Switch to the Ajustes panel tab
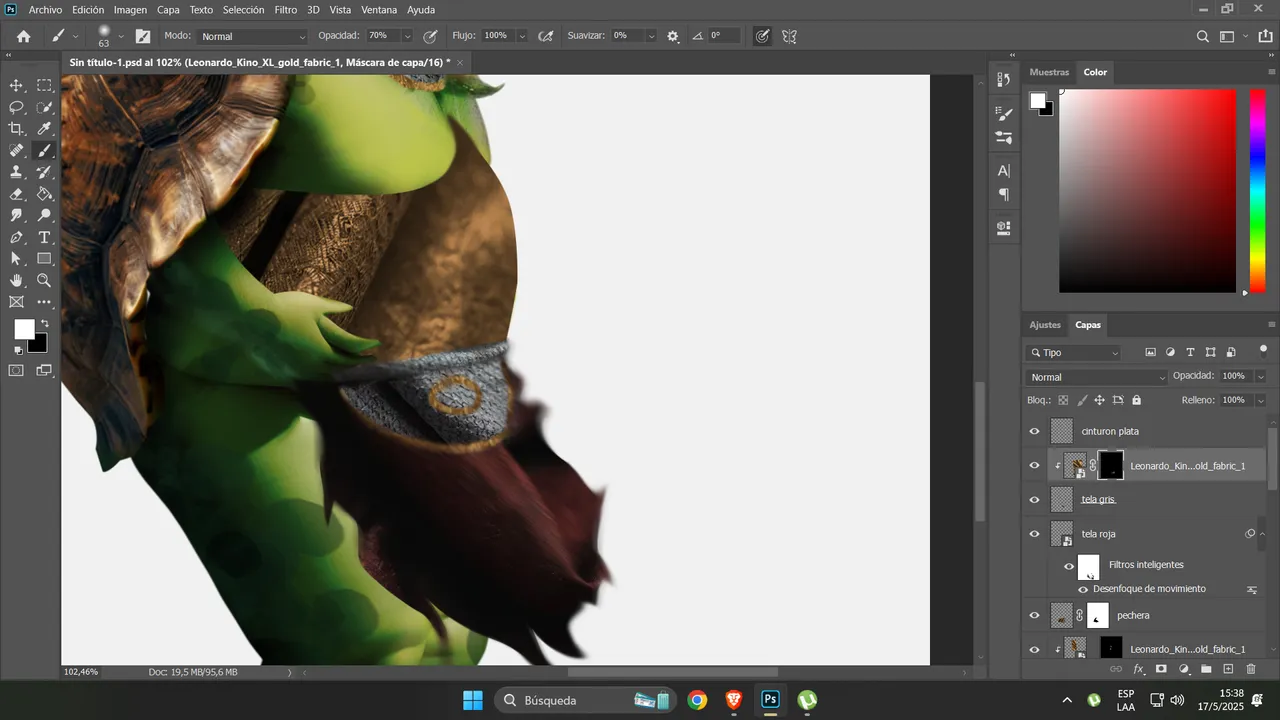 [1045, 325]
